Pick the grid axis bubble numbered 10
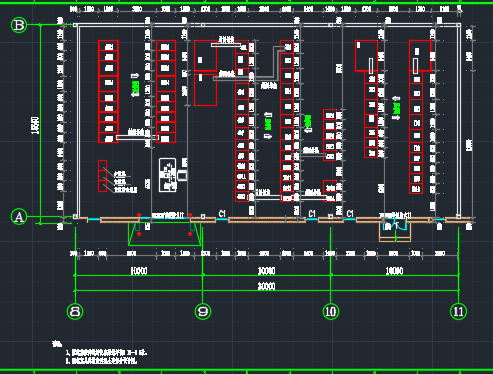 (331, 312)
